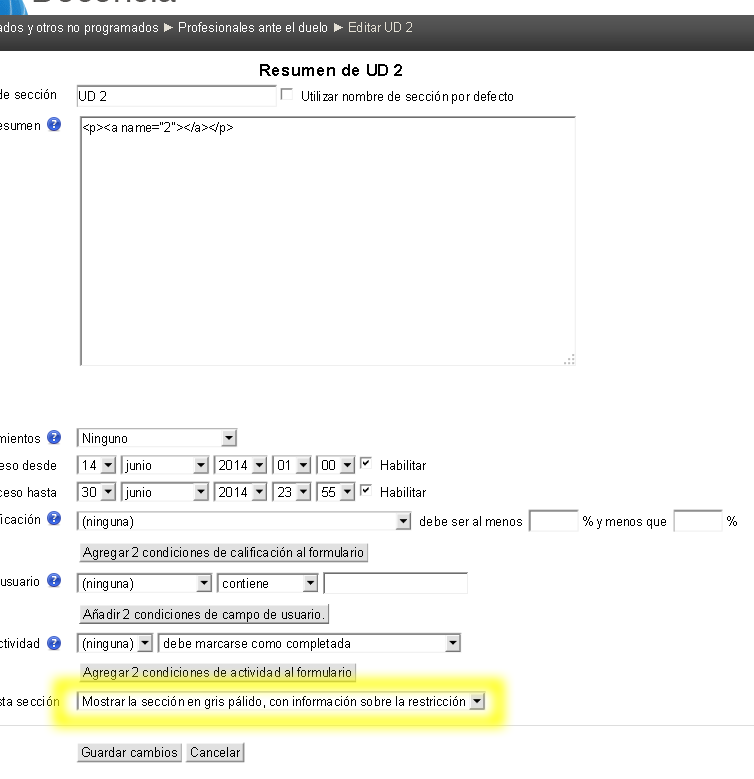The image size is (754, 779).
Task: Open the Ninguno grouping dropdown
Action: [156, 438]
